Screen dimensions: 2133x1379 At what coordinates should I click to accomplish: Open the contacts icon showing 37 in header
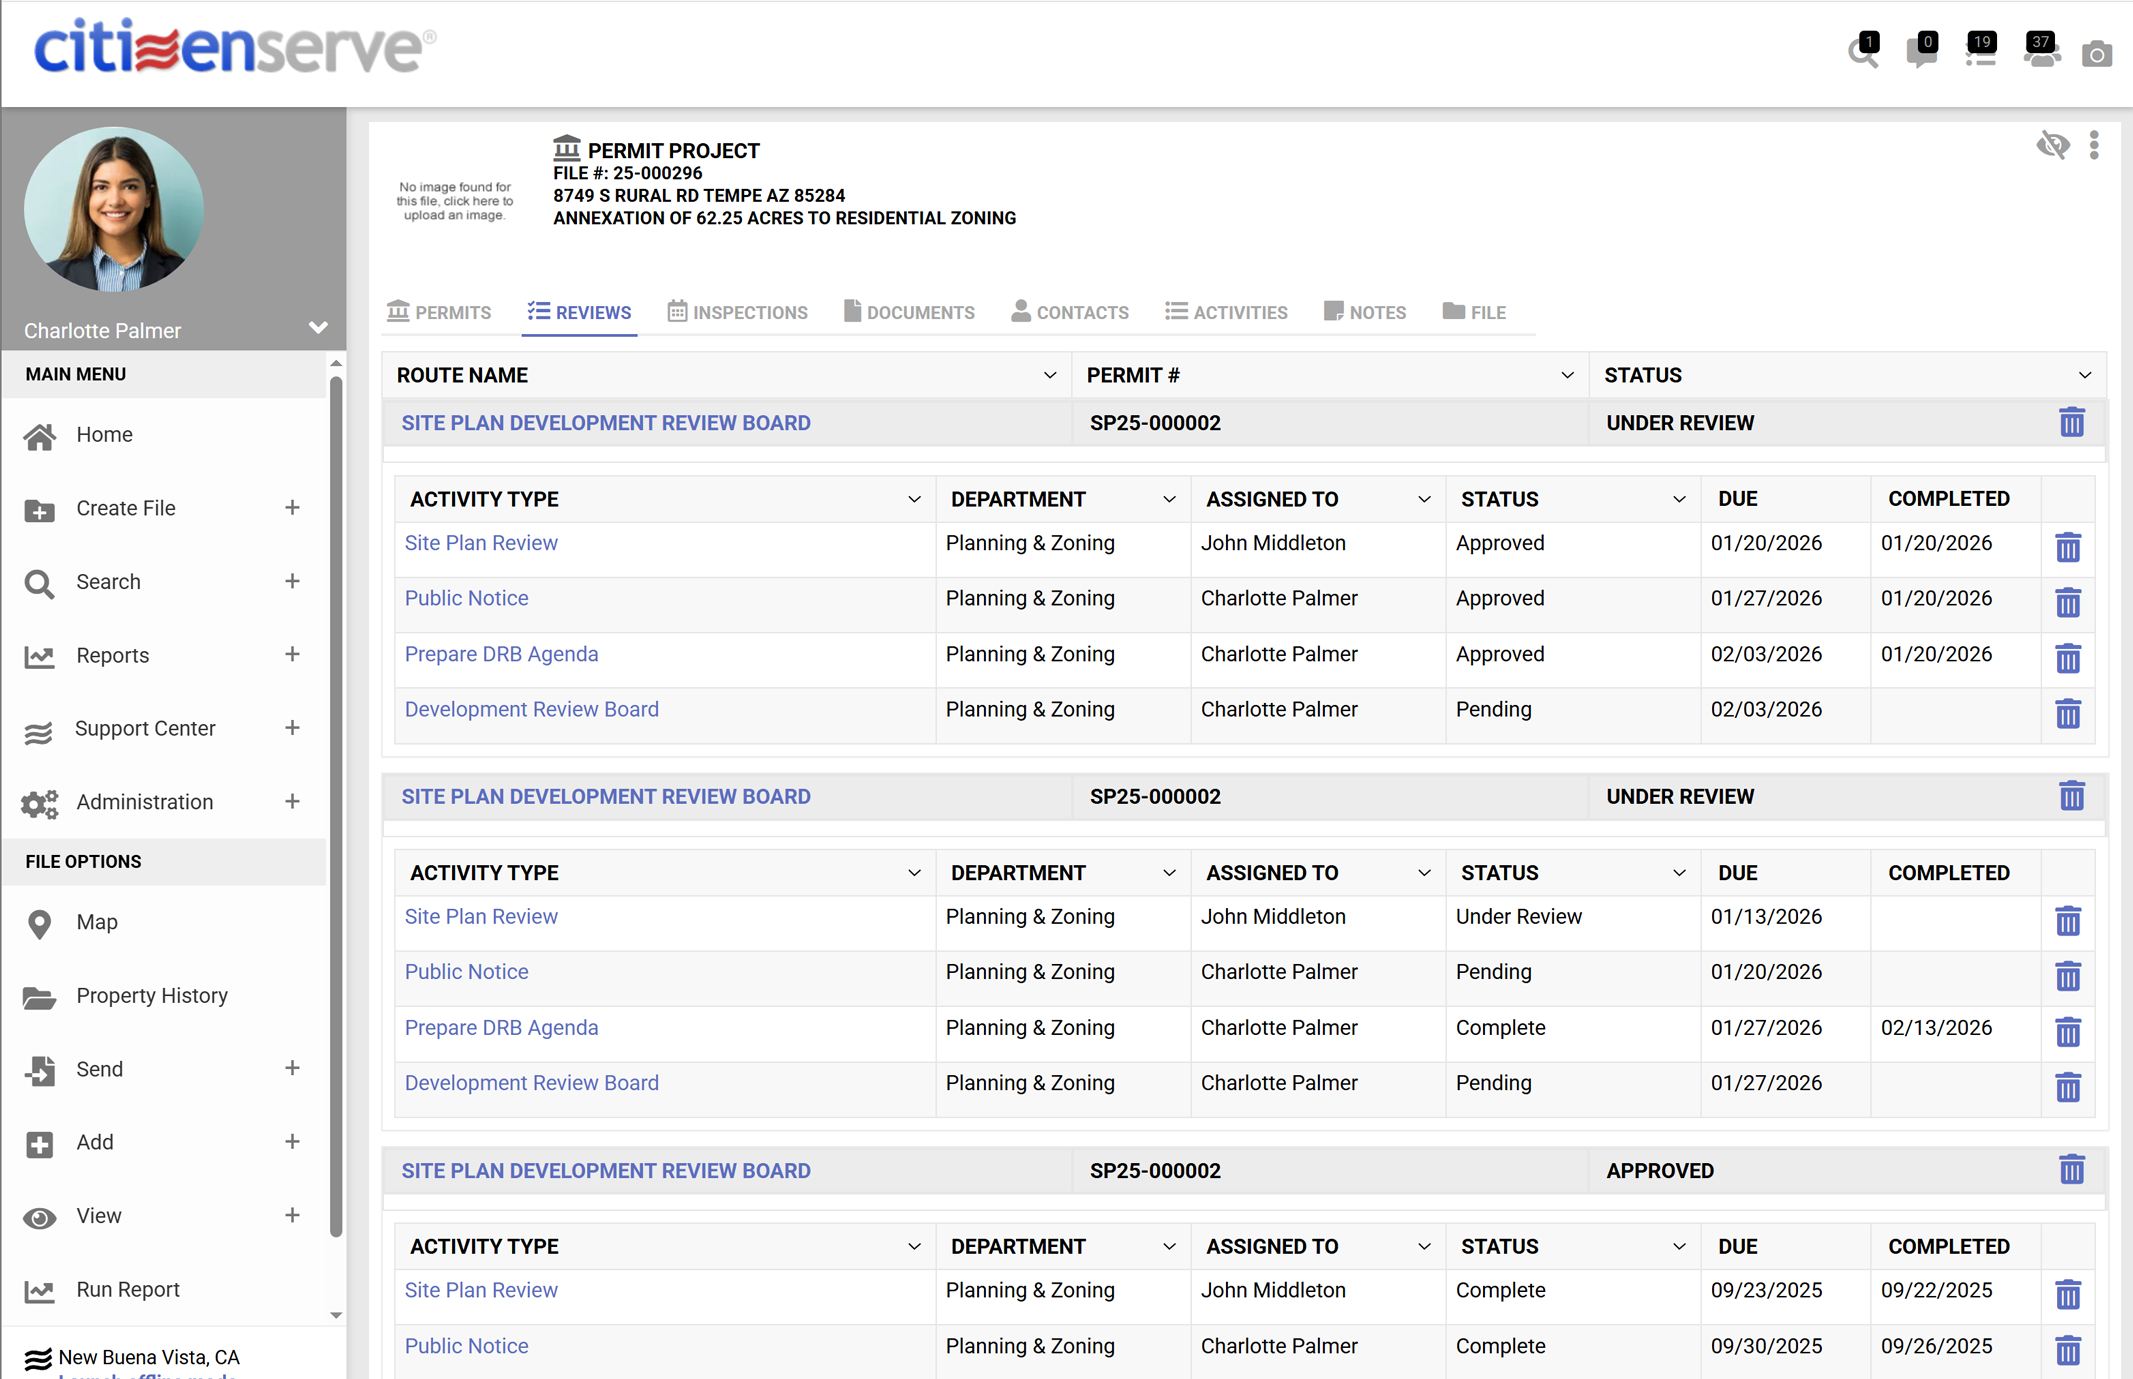(2040, 54)
